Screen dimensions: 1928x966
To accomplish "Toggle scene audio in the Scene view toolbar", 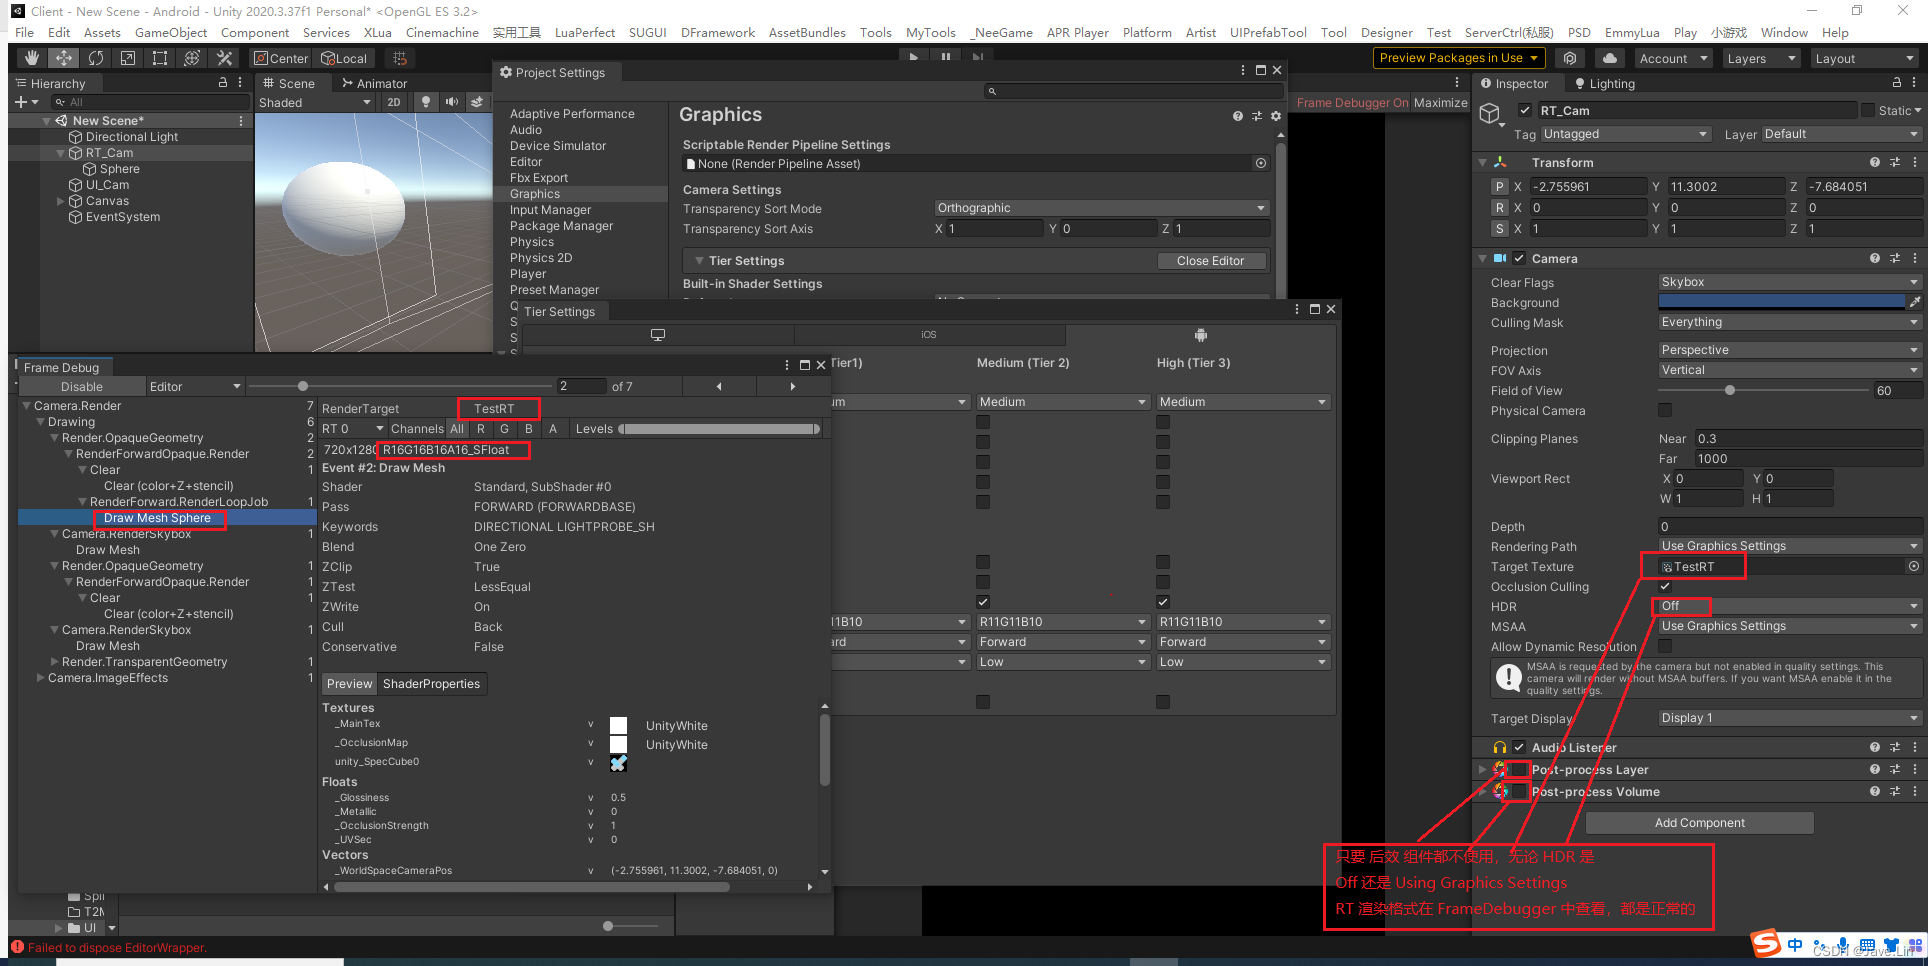I will point(452,101).
